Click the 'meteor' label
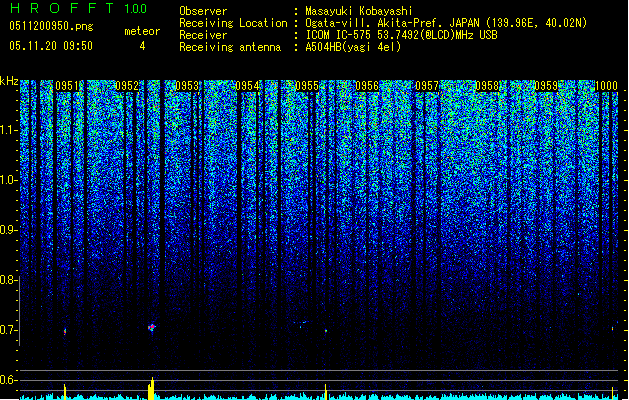This screenshot has height=400, width=629. point(142,31)
